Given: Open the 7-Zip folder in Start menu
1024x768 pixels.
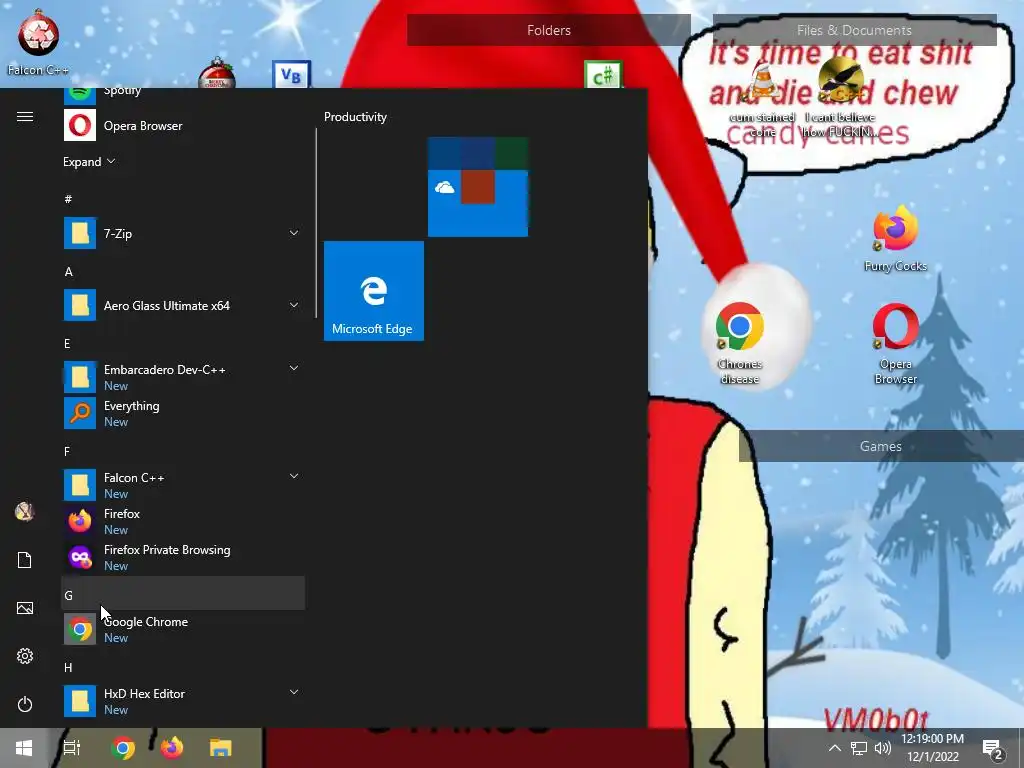Looking at the screenshot, I should [183, 233].
